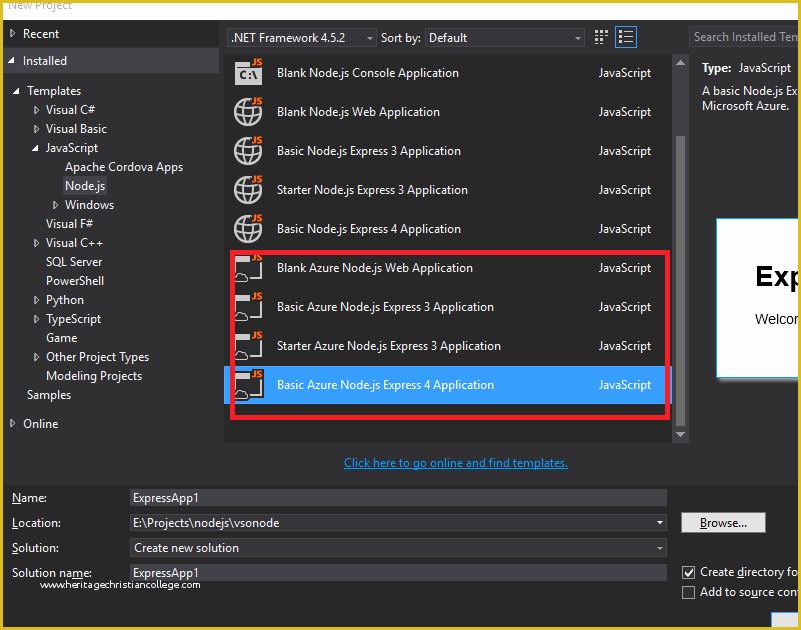Select Starter Node.js Express 3 Application template

point(447,190)
